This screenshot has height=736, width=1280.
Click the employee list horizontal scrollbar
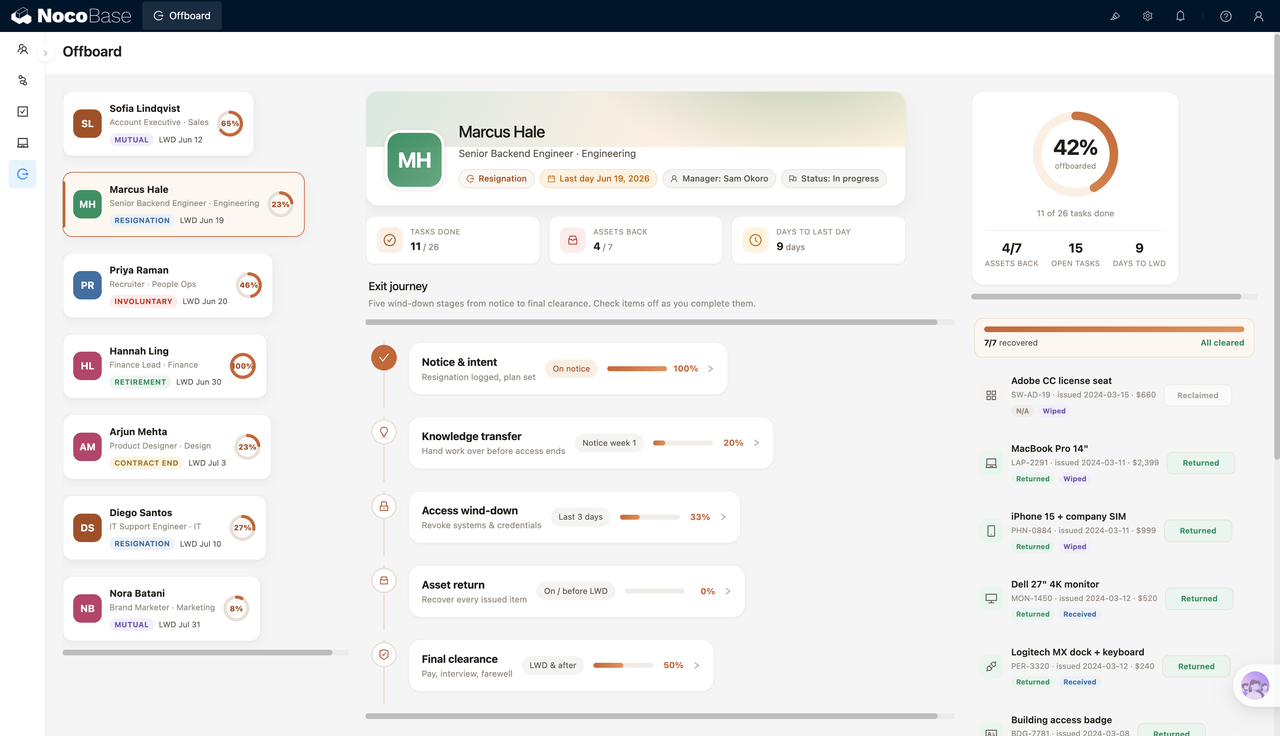197,653
